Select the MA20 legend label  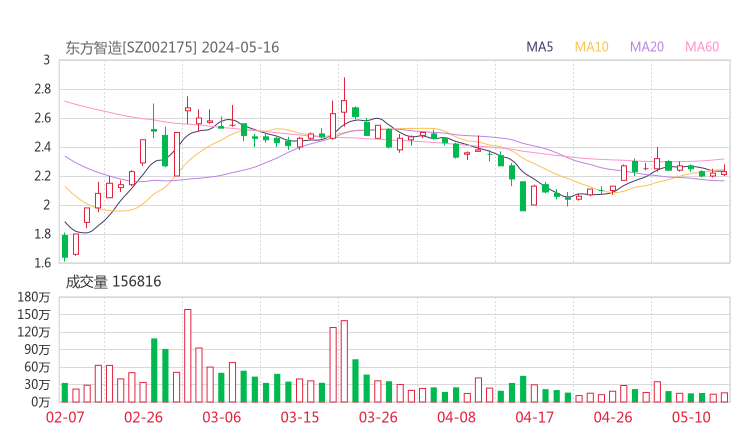tap(647, 47)
